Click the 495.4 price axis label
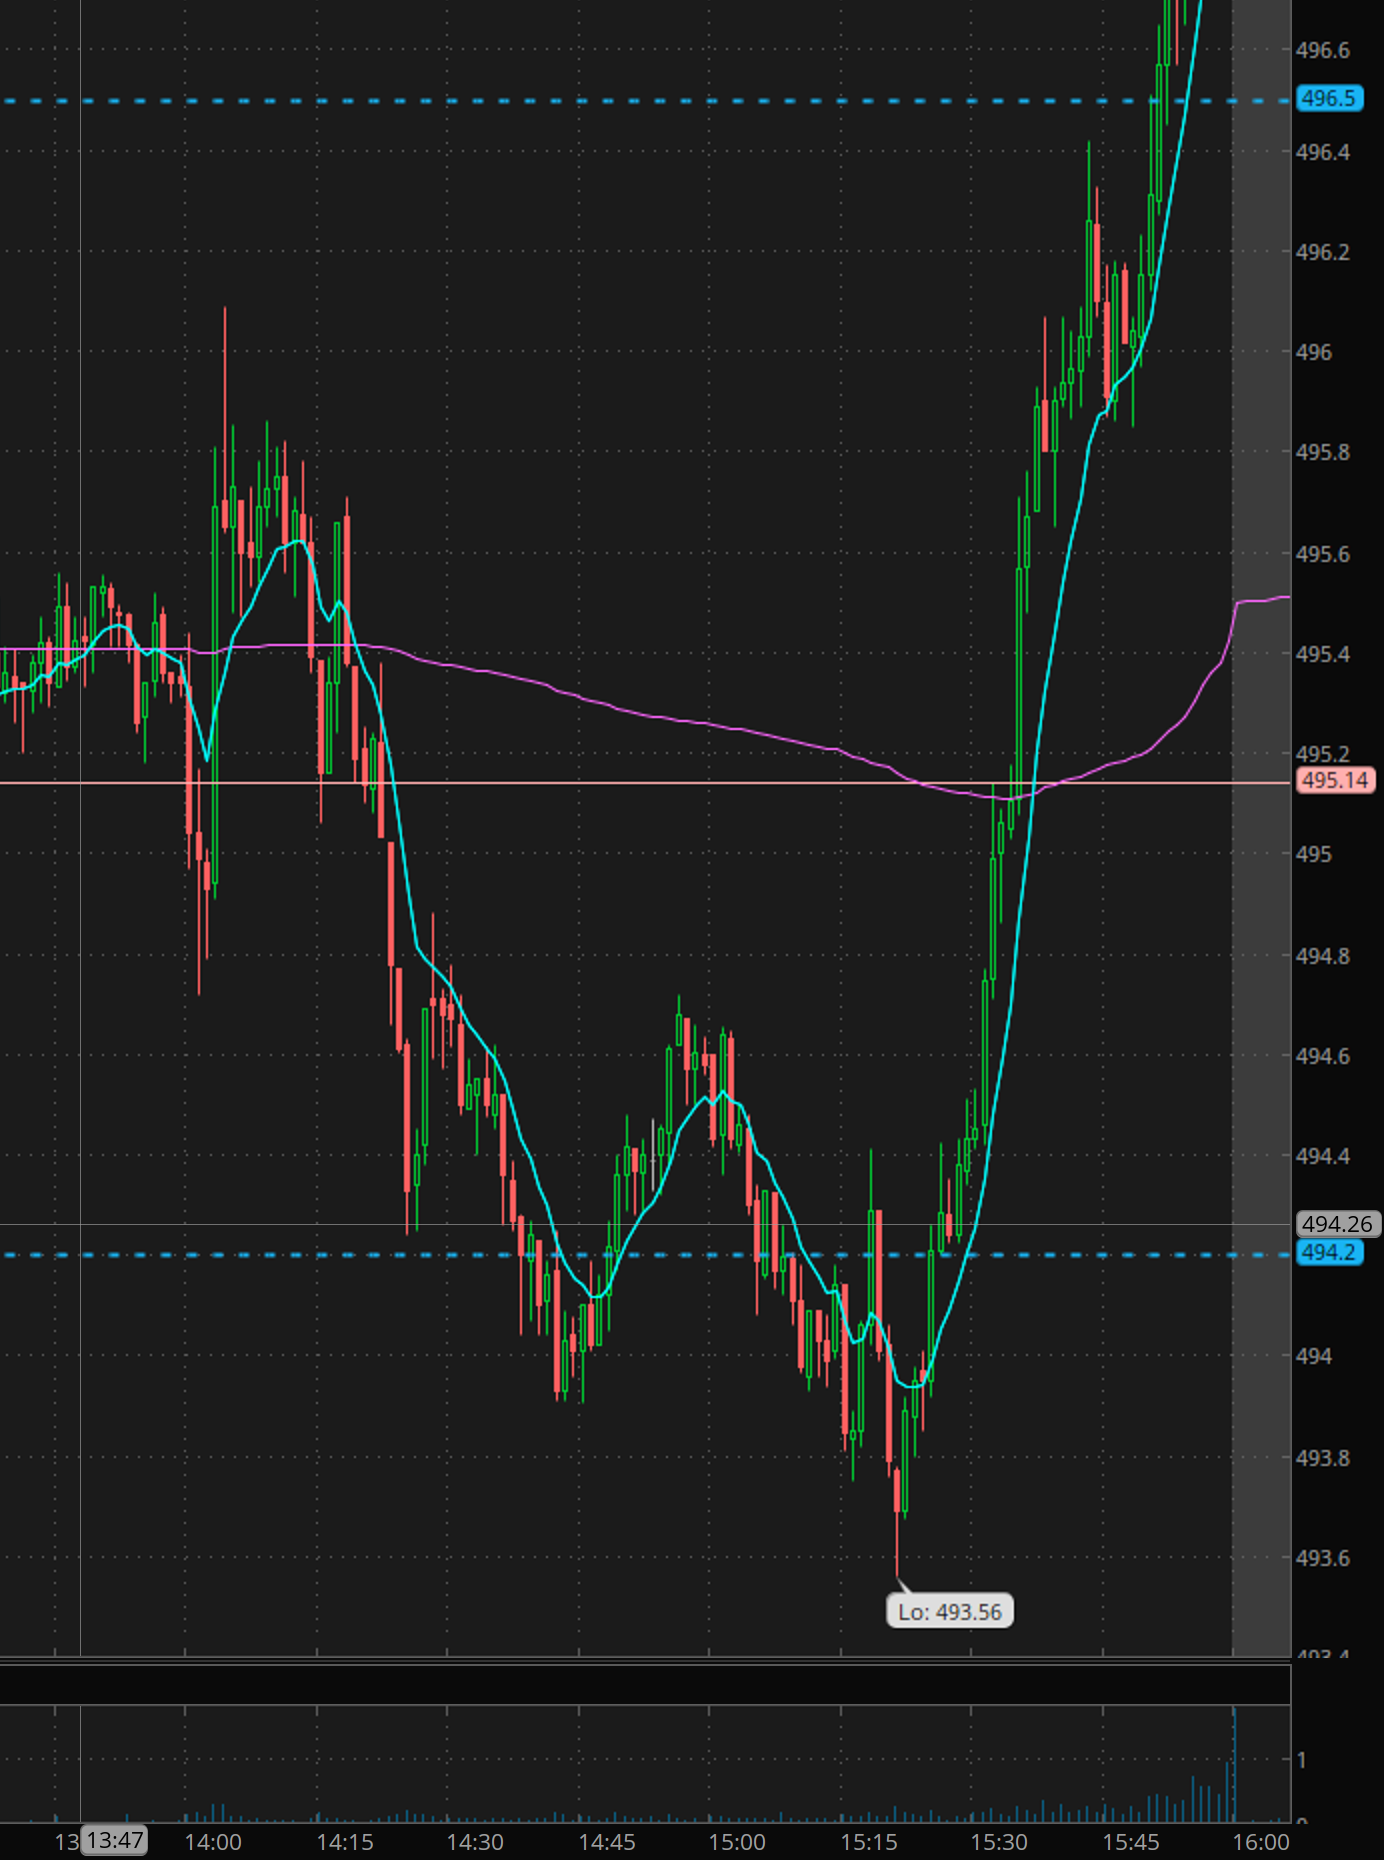Image resolution: width=1384 pixels, height=1860 pixels. [x=1323, y=654]
